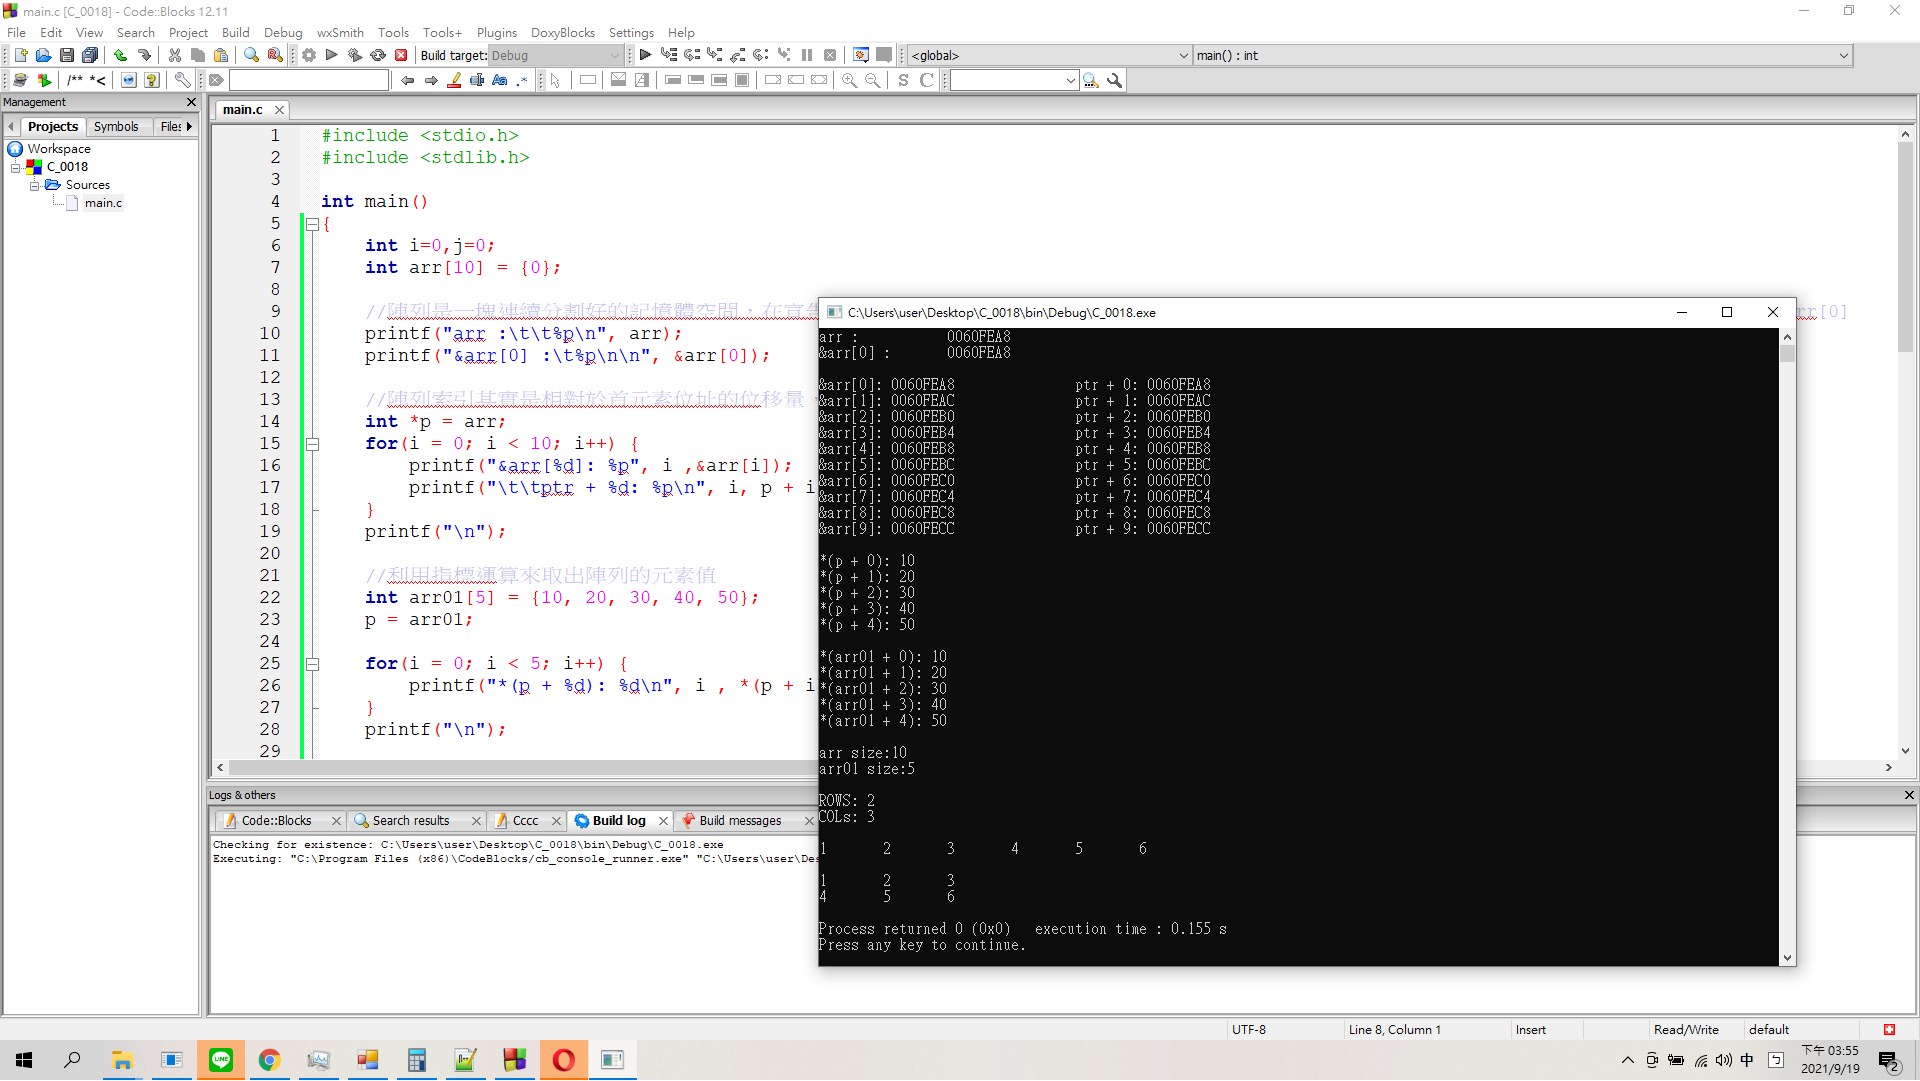Collapse the for loop fold at line 15

coord(312,444)
